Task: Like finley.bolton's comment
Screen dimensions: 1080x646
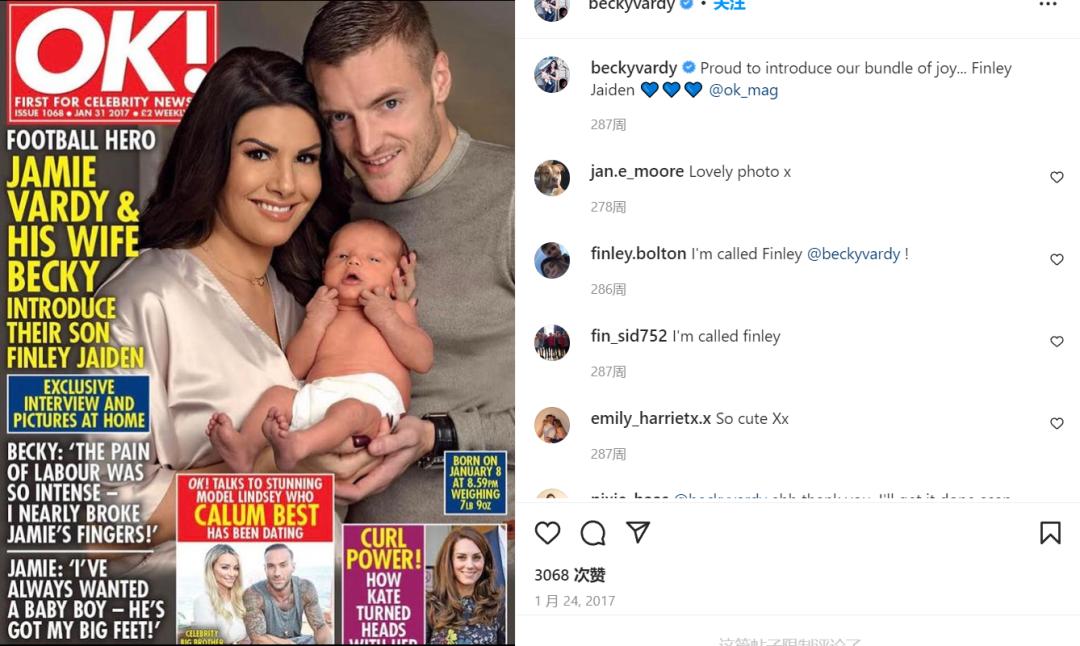Action: pos(1057,259)
